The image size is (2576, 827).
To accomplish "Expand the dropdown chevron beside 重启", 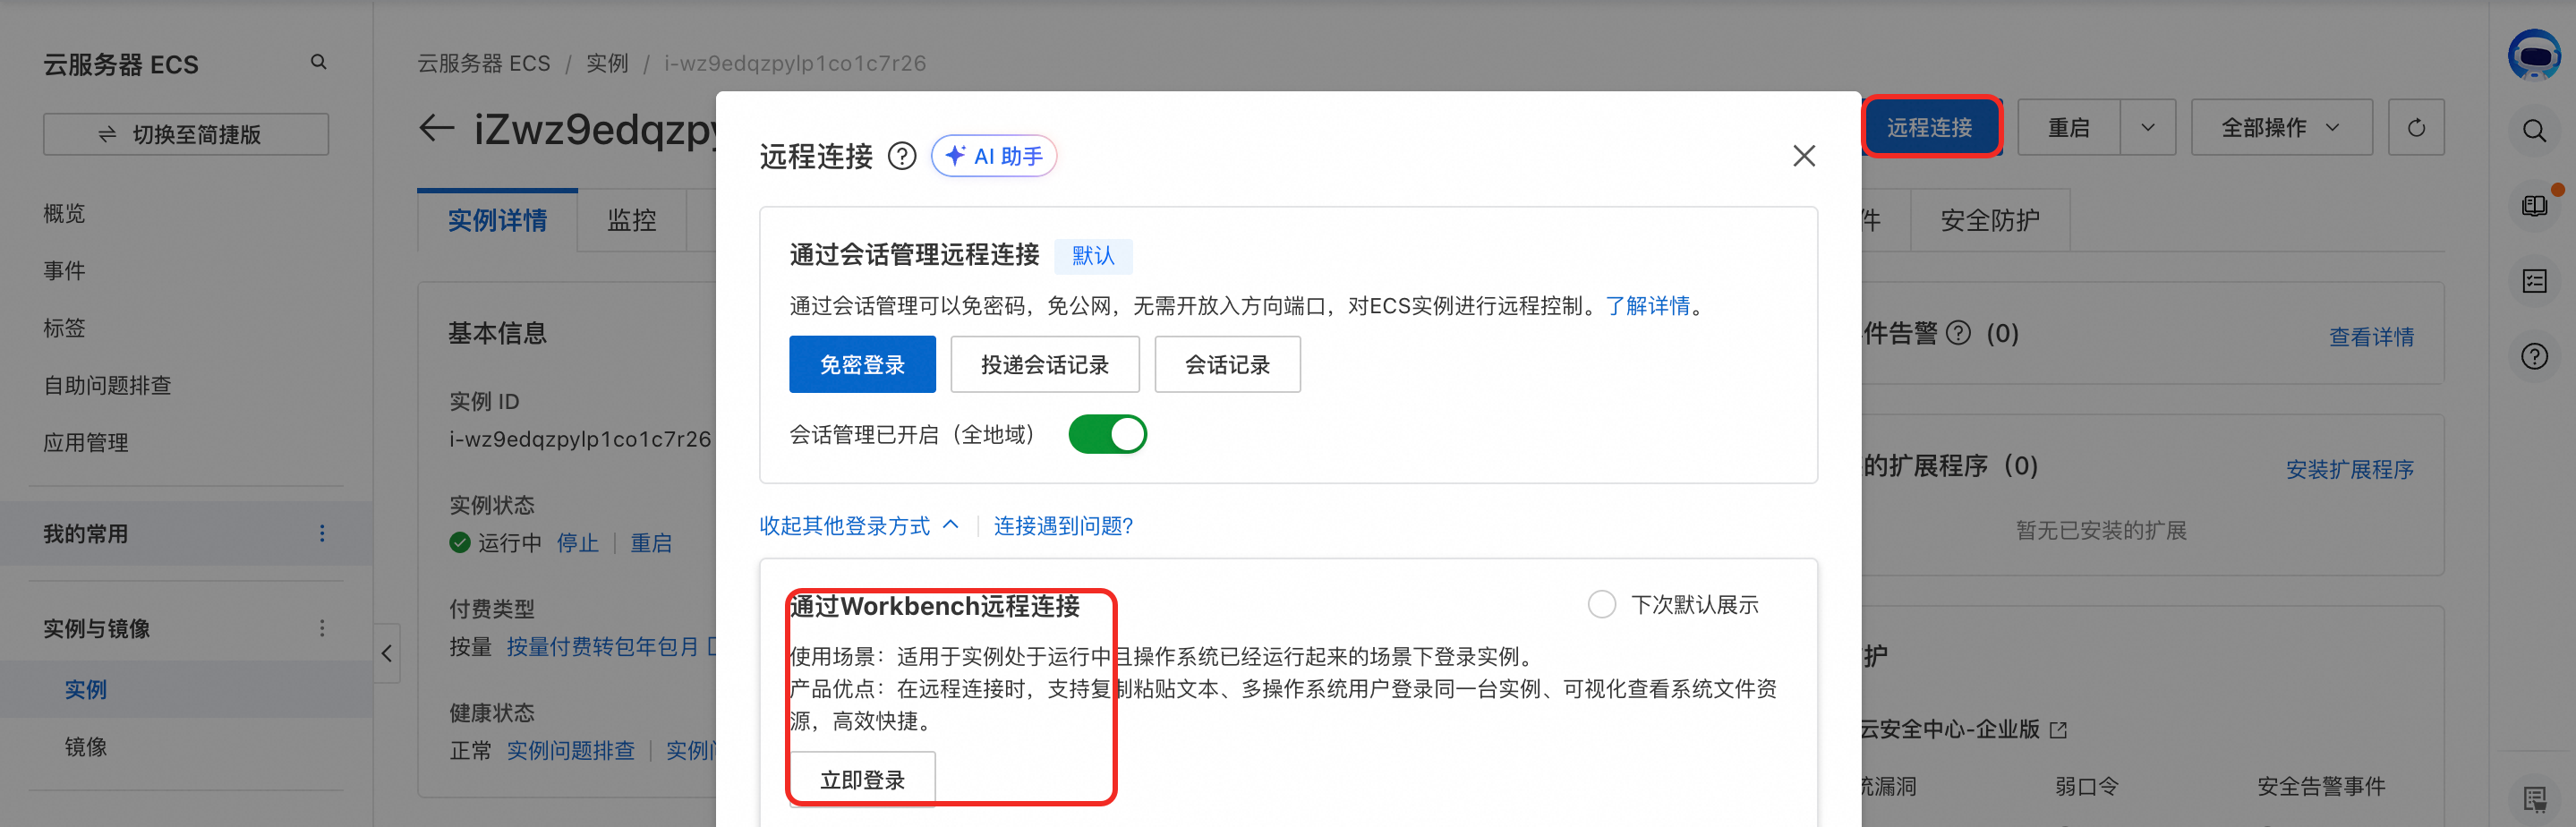I will pos(2148,127).
